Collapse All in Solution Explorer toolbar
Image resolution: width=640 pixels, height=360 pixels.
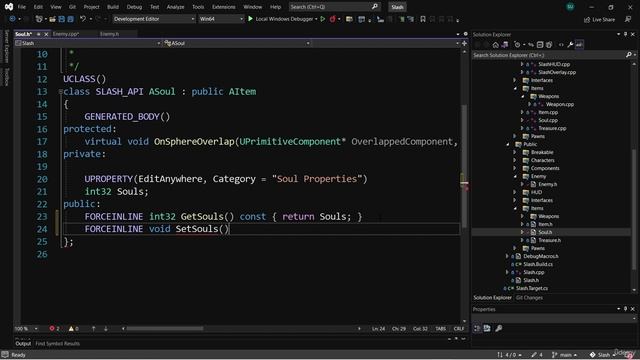[x=540, y=44]
